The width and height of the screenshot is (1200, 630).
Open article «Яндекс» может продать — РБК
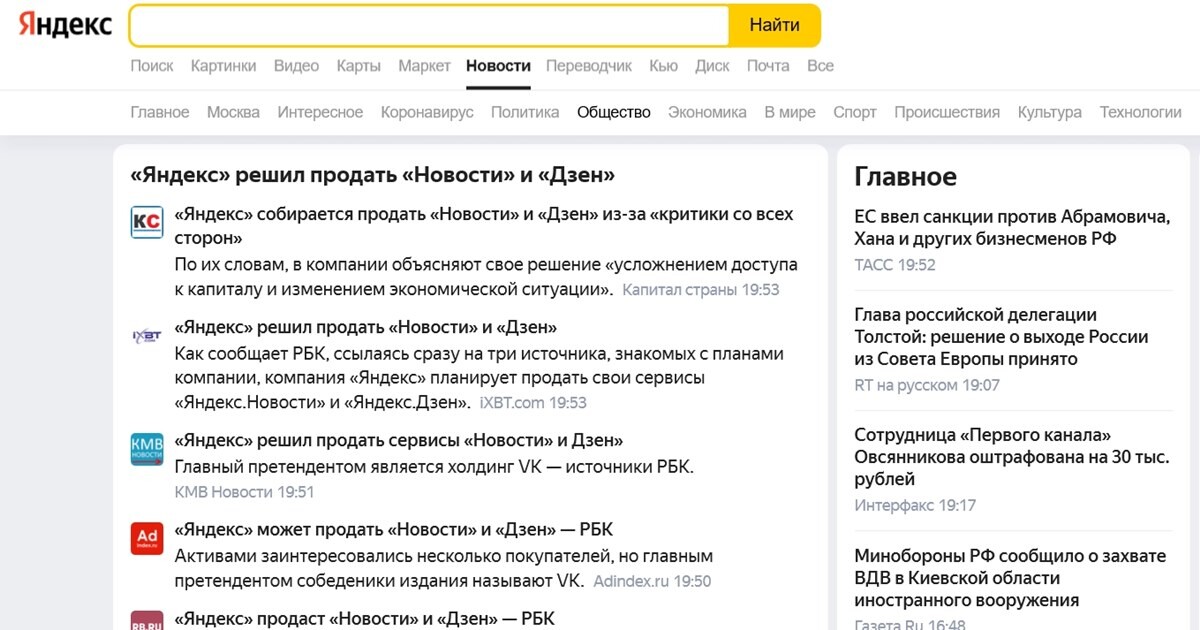point(393,530)
